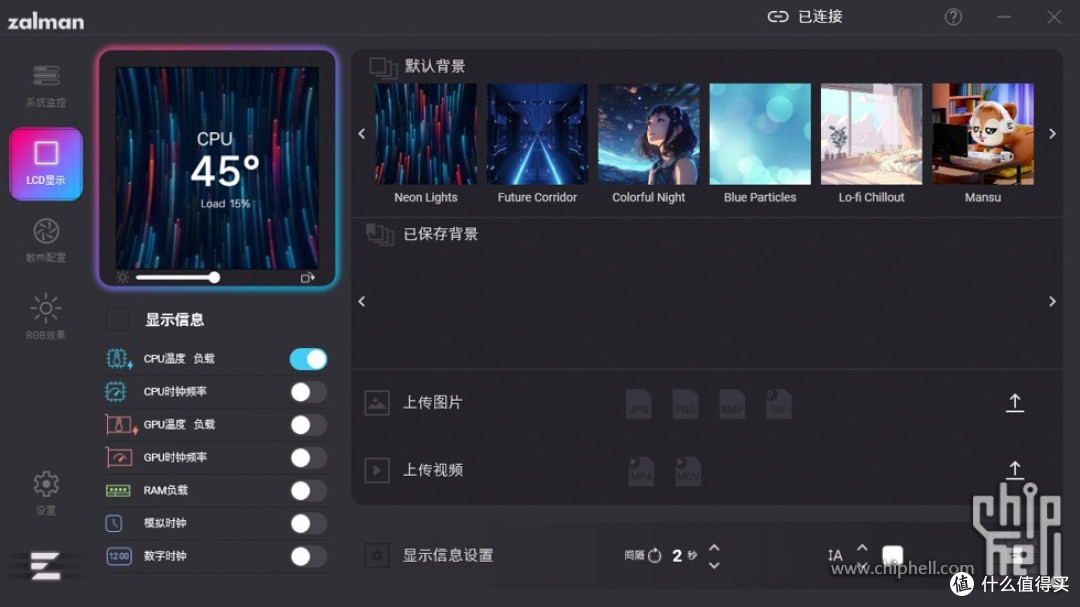Click the 上传图片 picture icon

(377, 403)
